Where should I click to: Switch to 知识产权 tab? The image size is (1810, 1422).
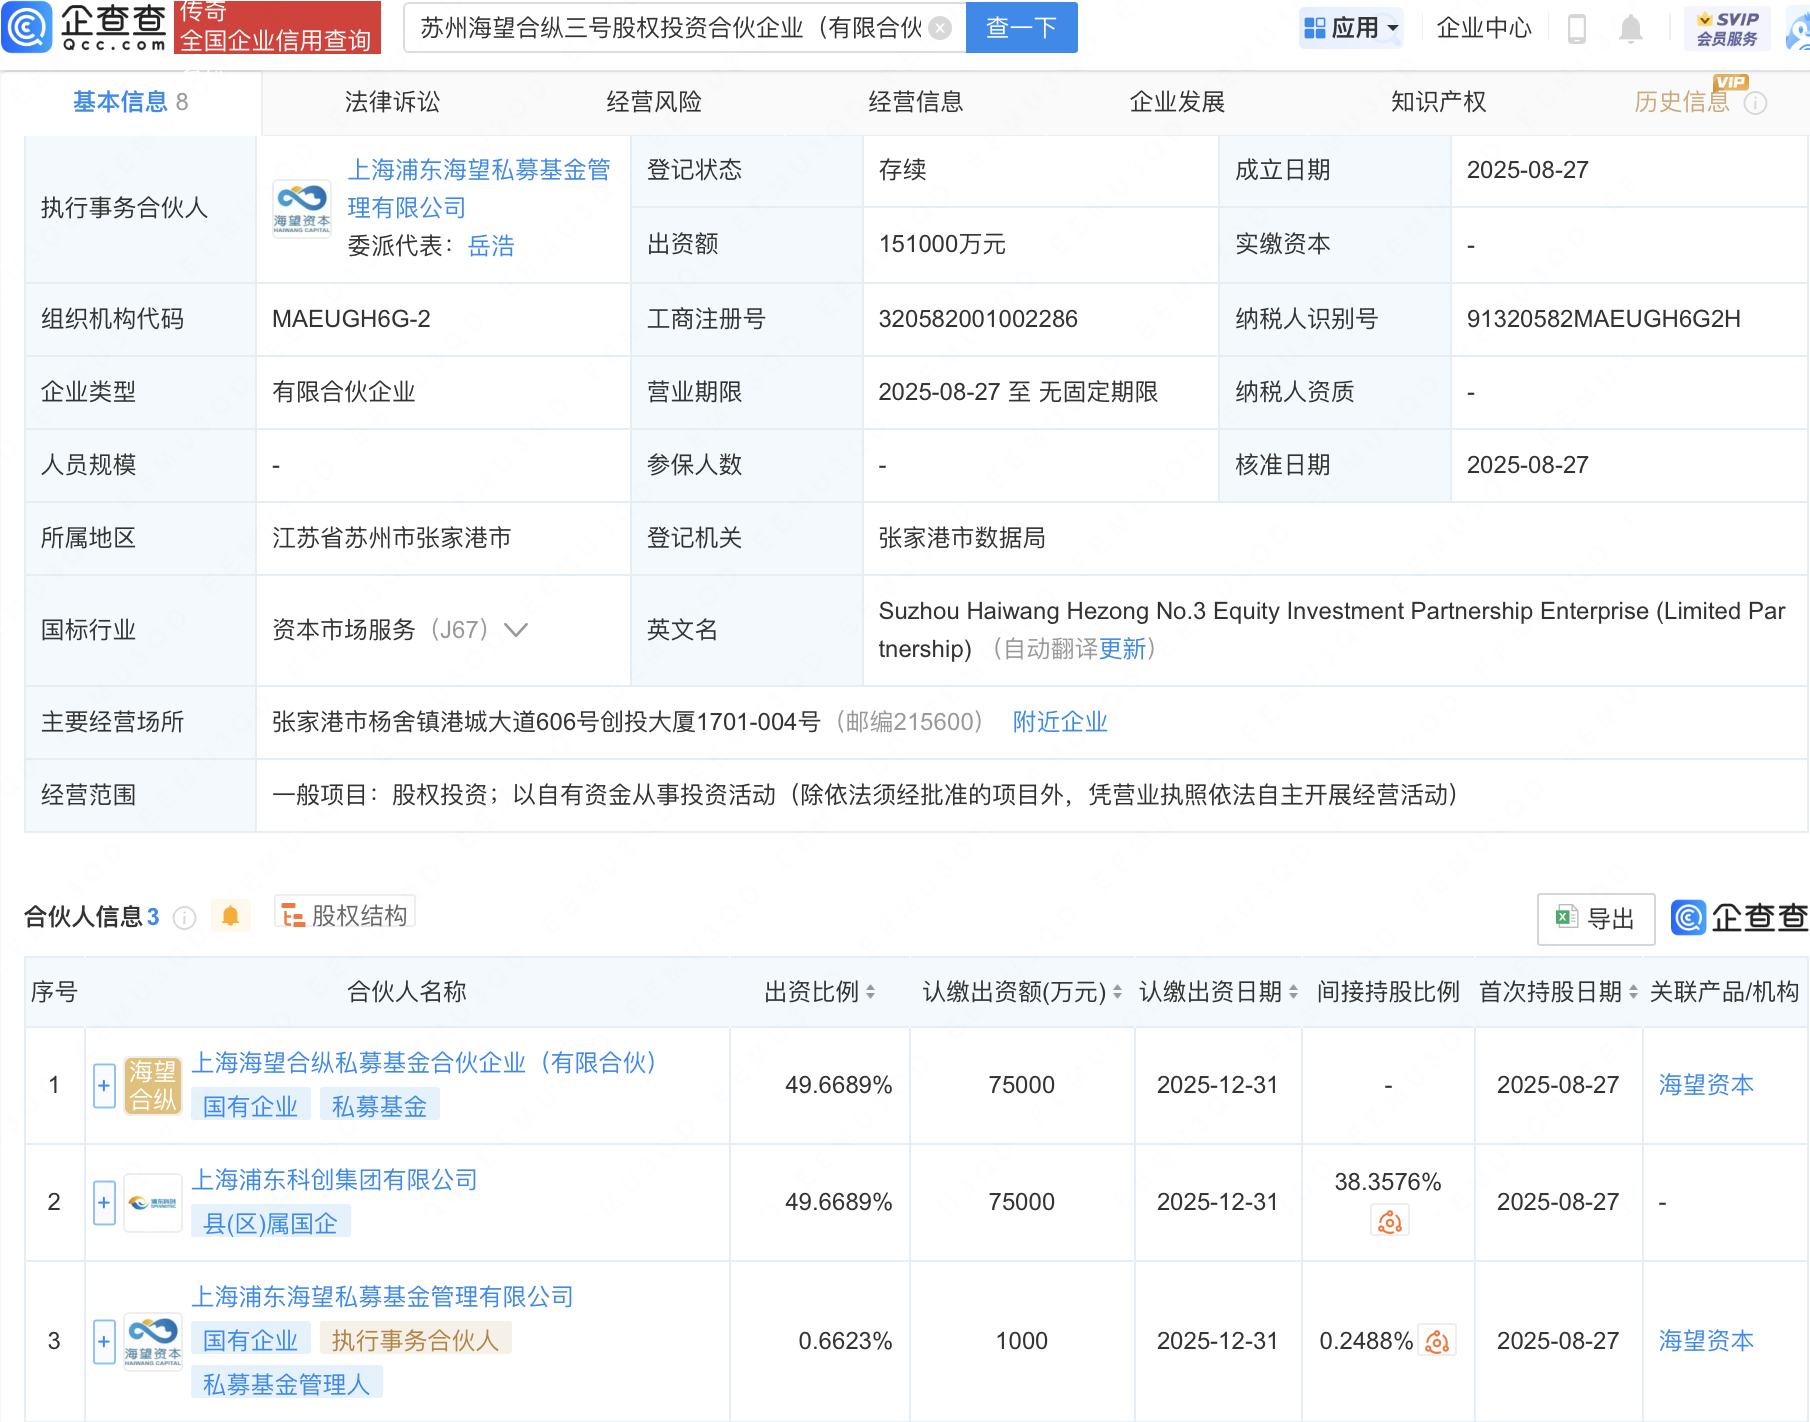click(1438, 102)
